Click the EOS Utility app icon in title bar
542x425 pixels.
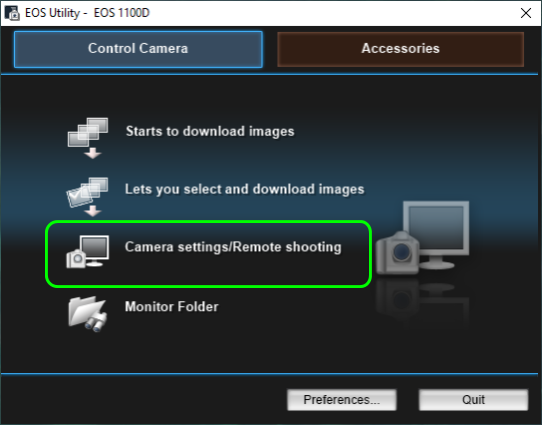point(12,13)
